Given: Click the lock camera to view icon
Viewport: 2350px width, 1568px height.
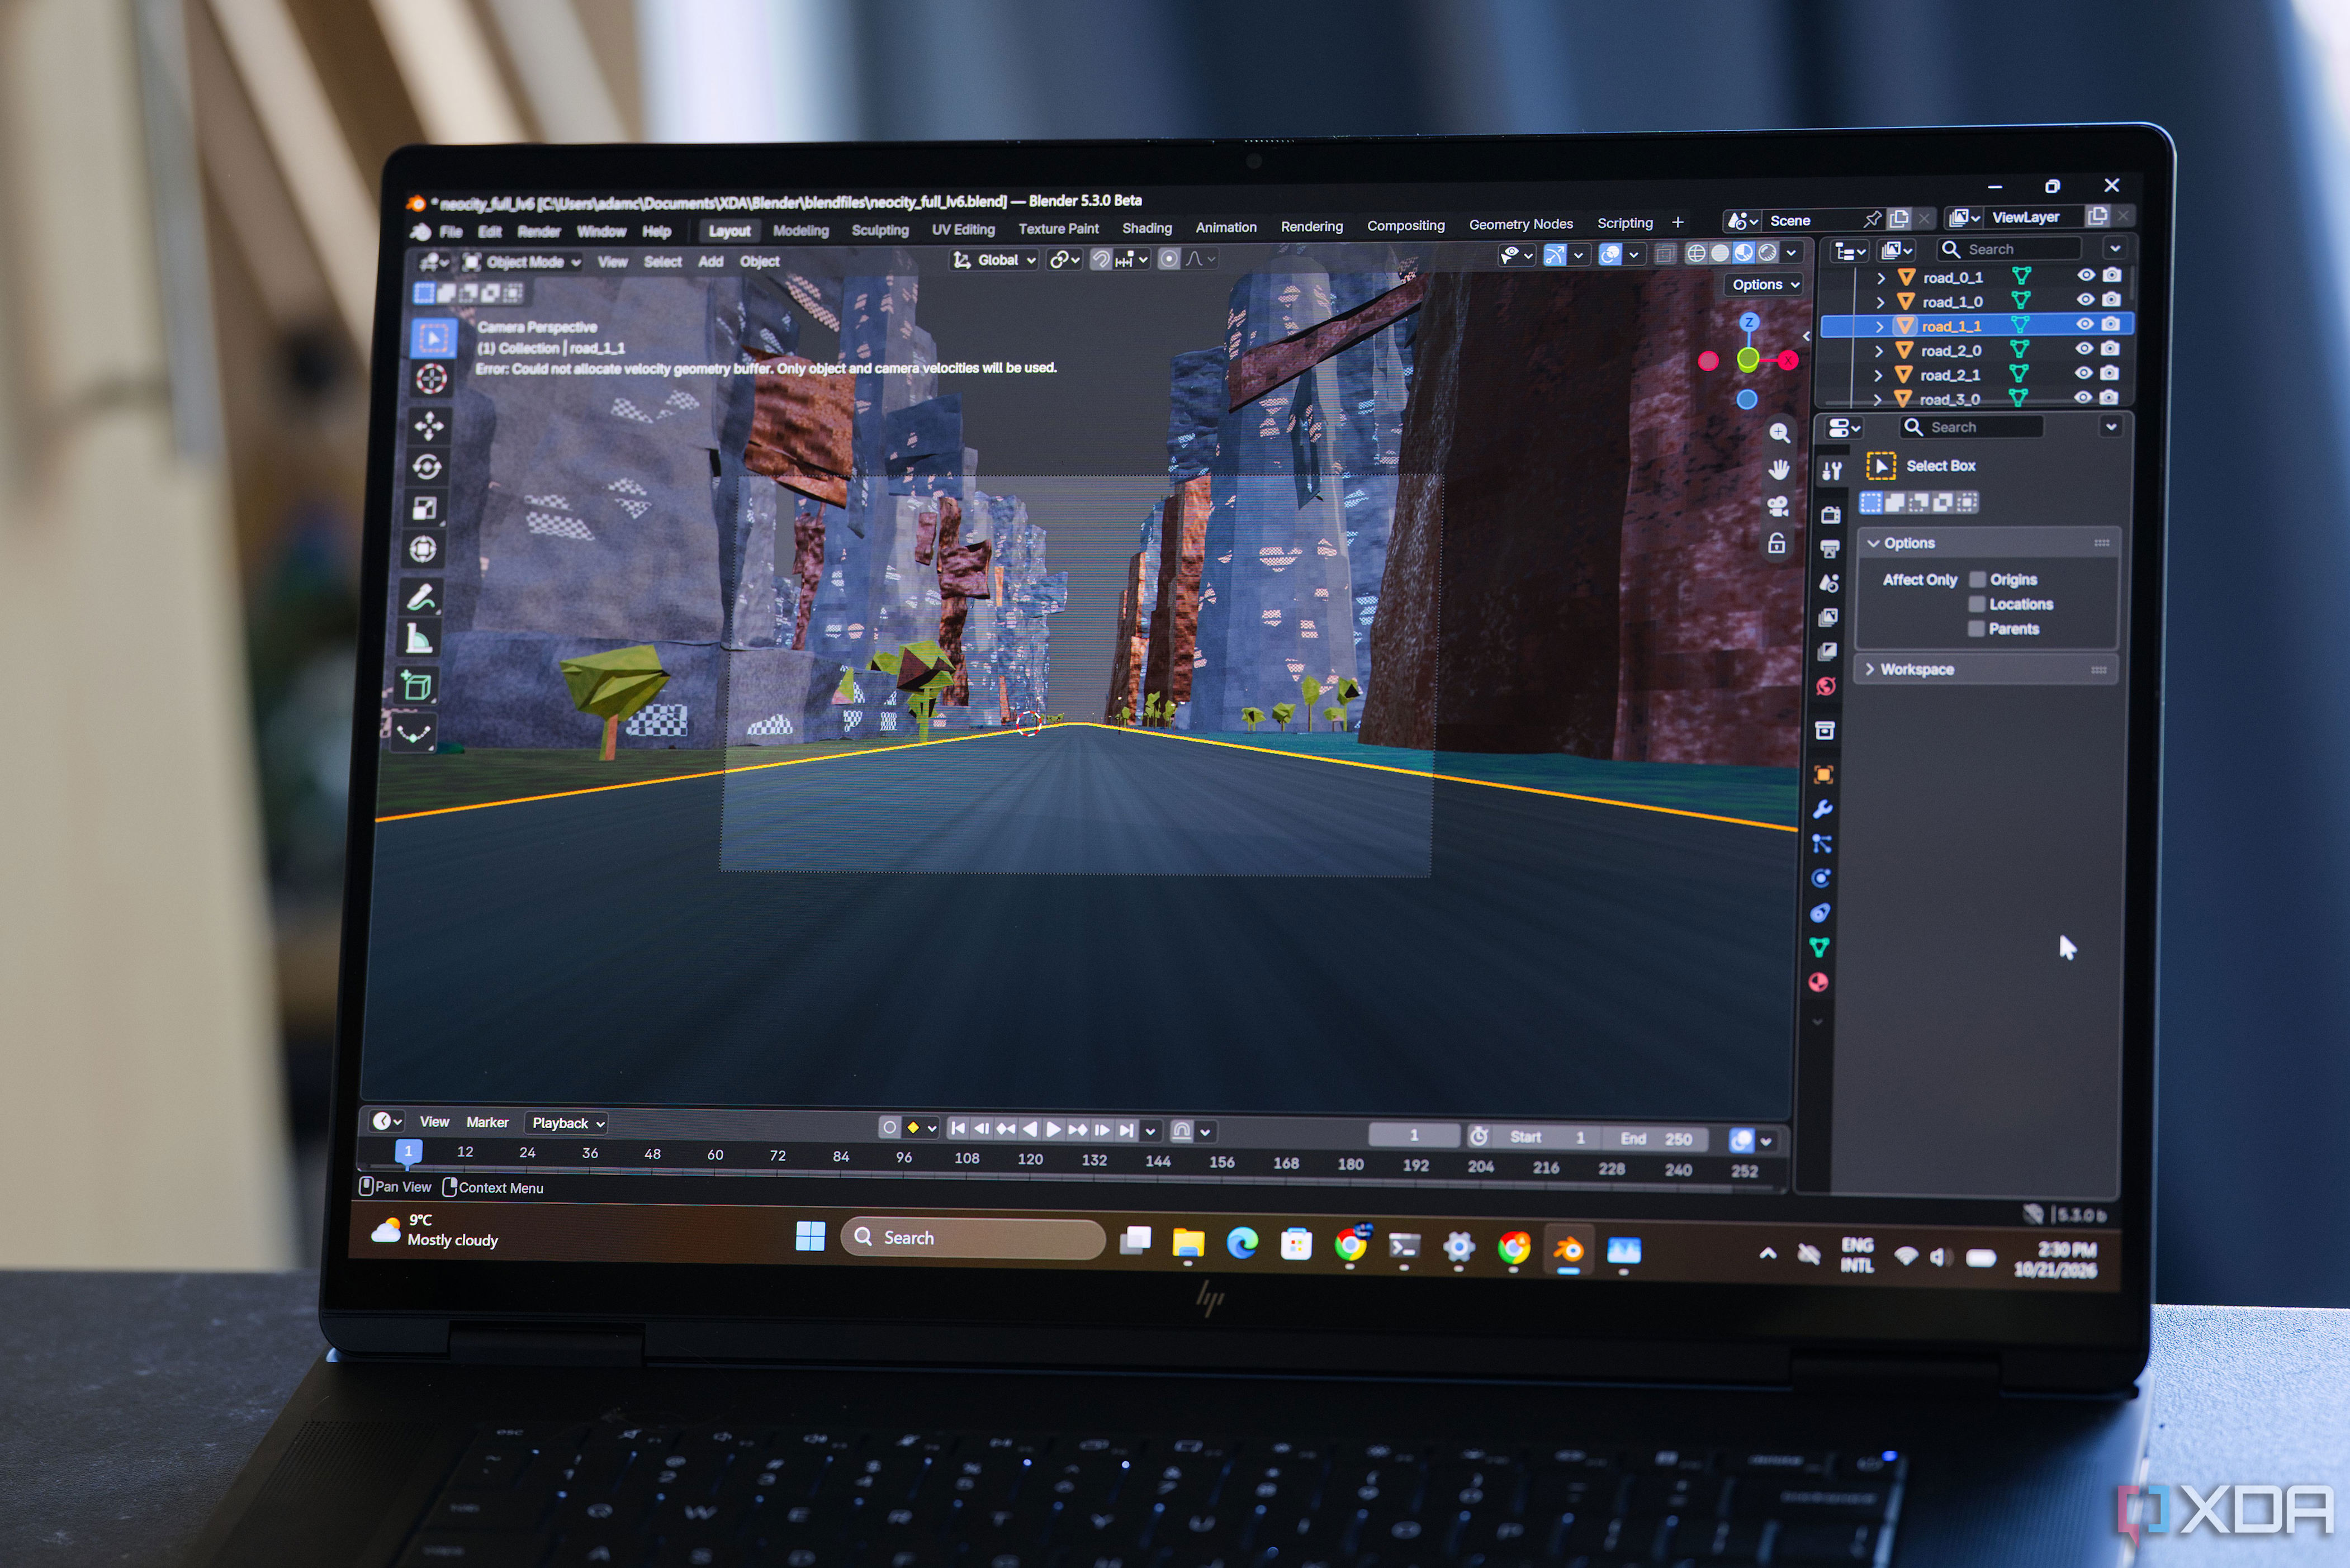Looking at the screenshot, I should (1777, 543).
